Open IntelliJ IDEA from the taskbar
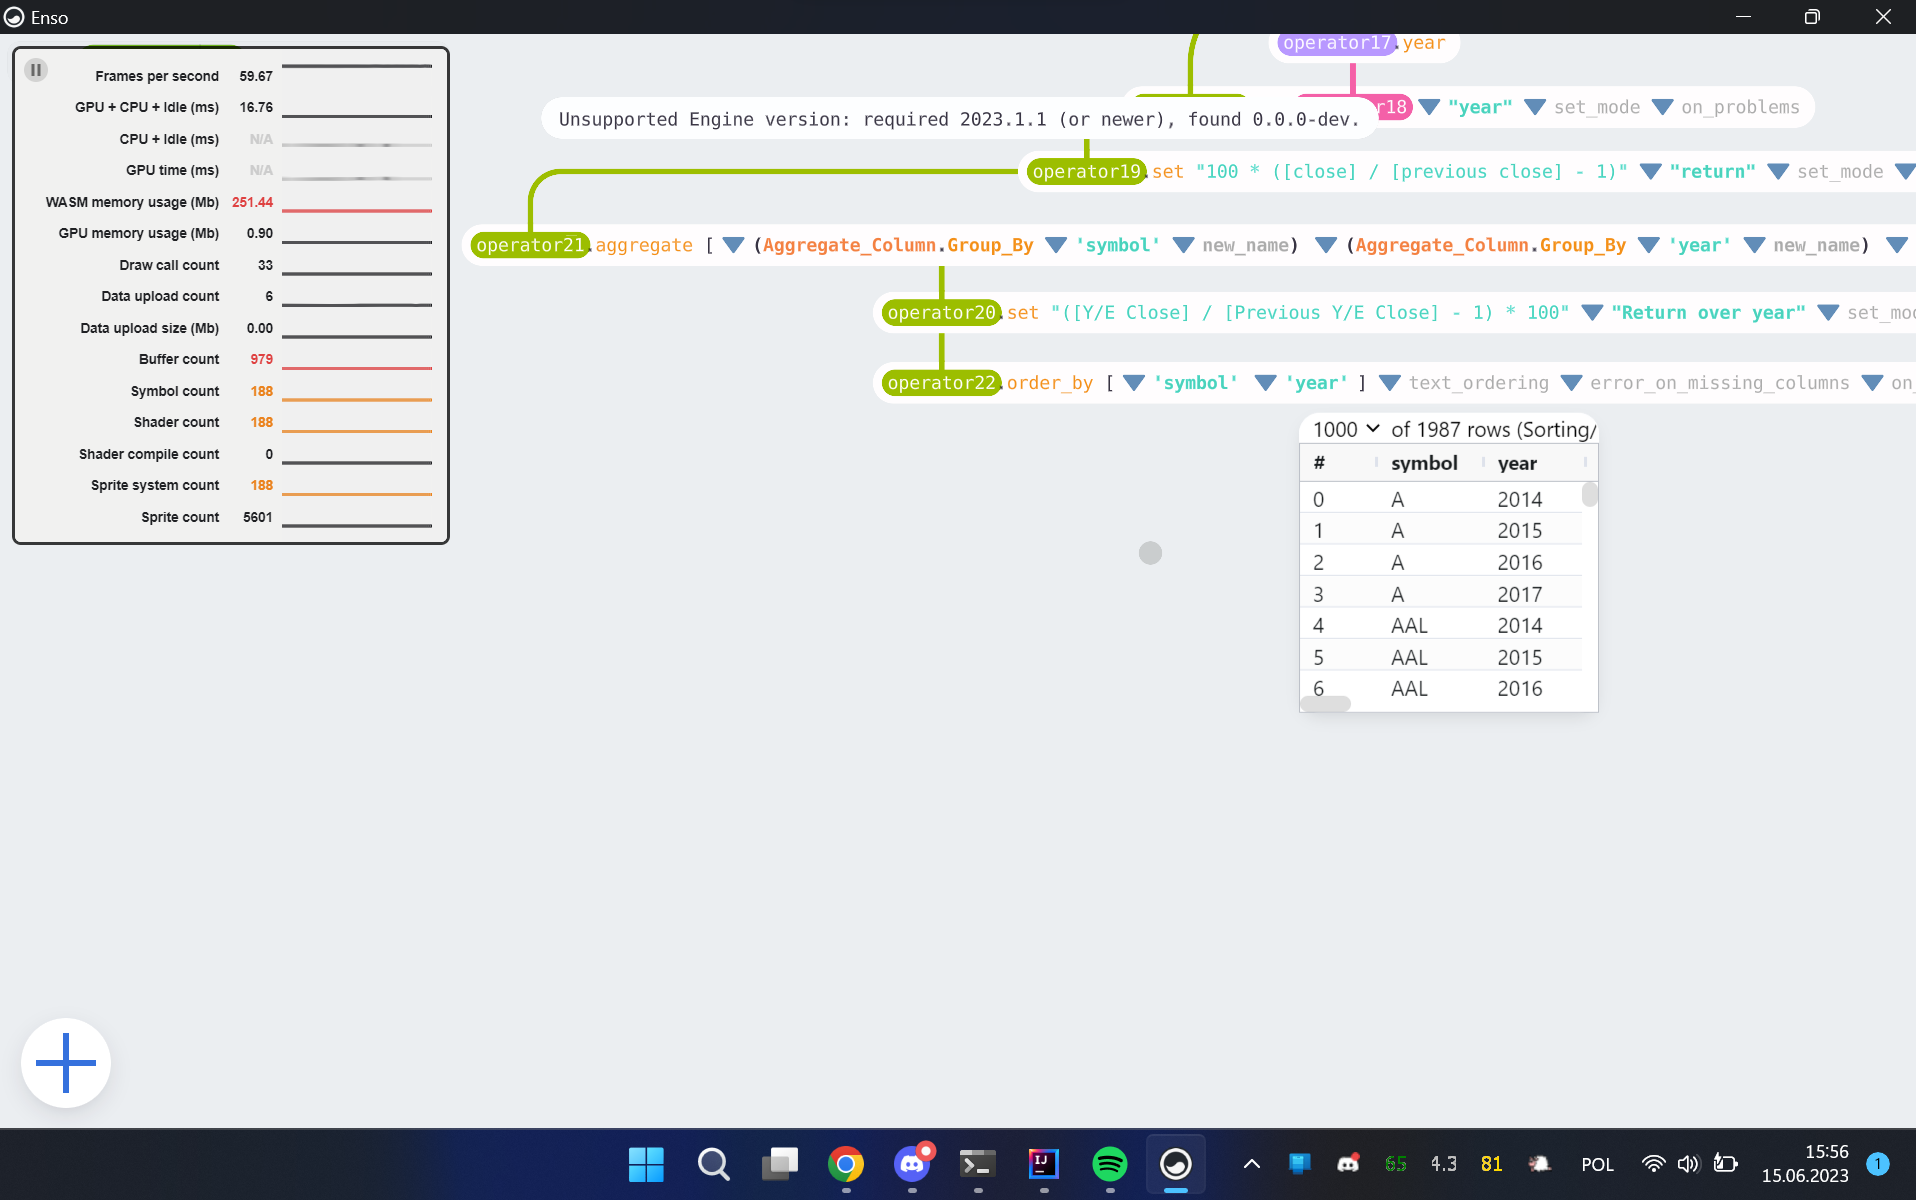The width and height of the screenshot is (1916, 1200). (1043, 1164)
